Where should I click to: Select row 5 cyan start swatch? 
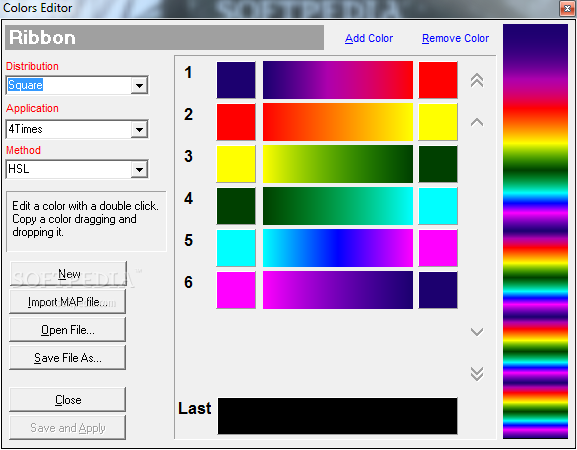point(236,248)
